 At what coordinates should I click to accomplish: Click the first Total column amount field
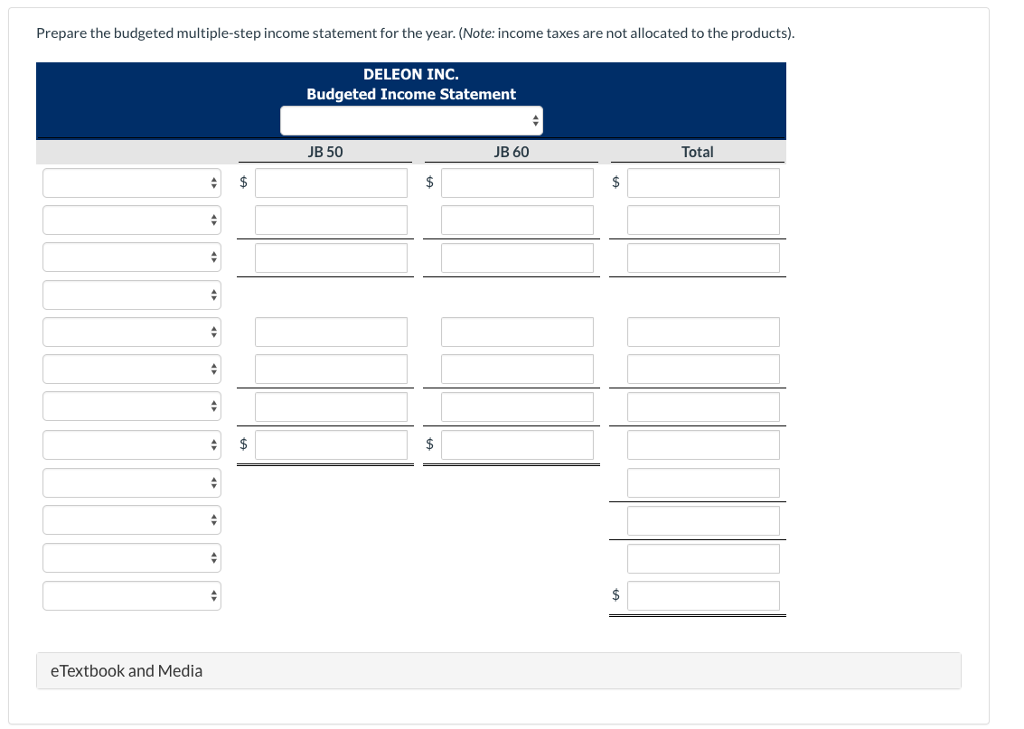pyautogui.click(x=703, y=182)
